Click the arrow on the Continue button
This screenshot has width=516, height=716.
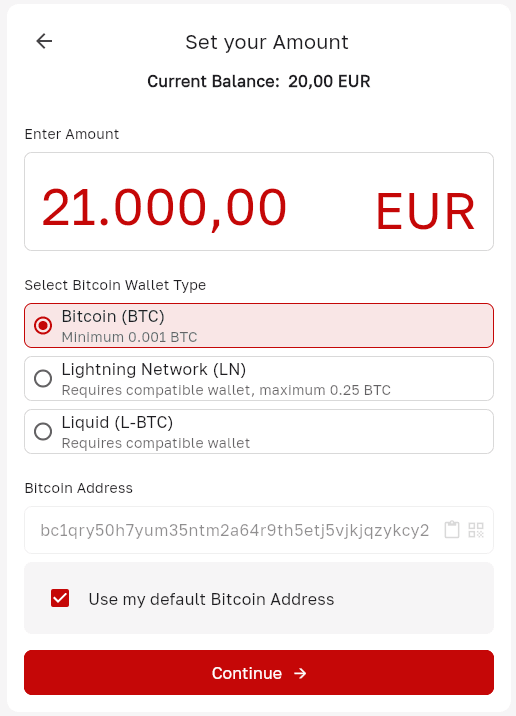click(x=300, y=673)
